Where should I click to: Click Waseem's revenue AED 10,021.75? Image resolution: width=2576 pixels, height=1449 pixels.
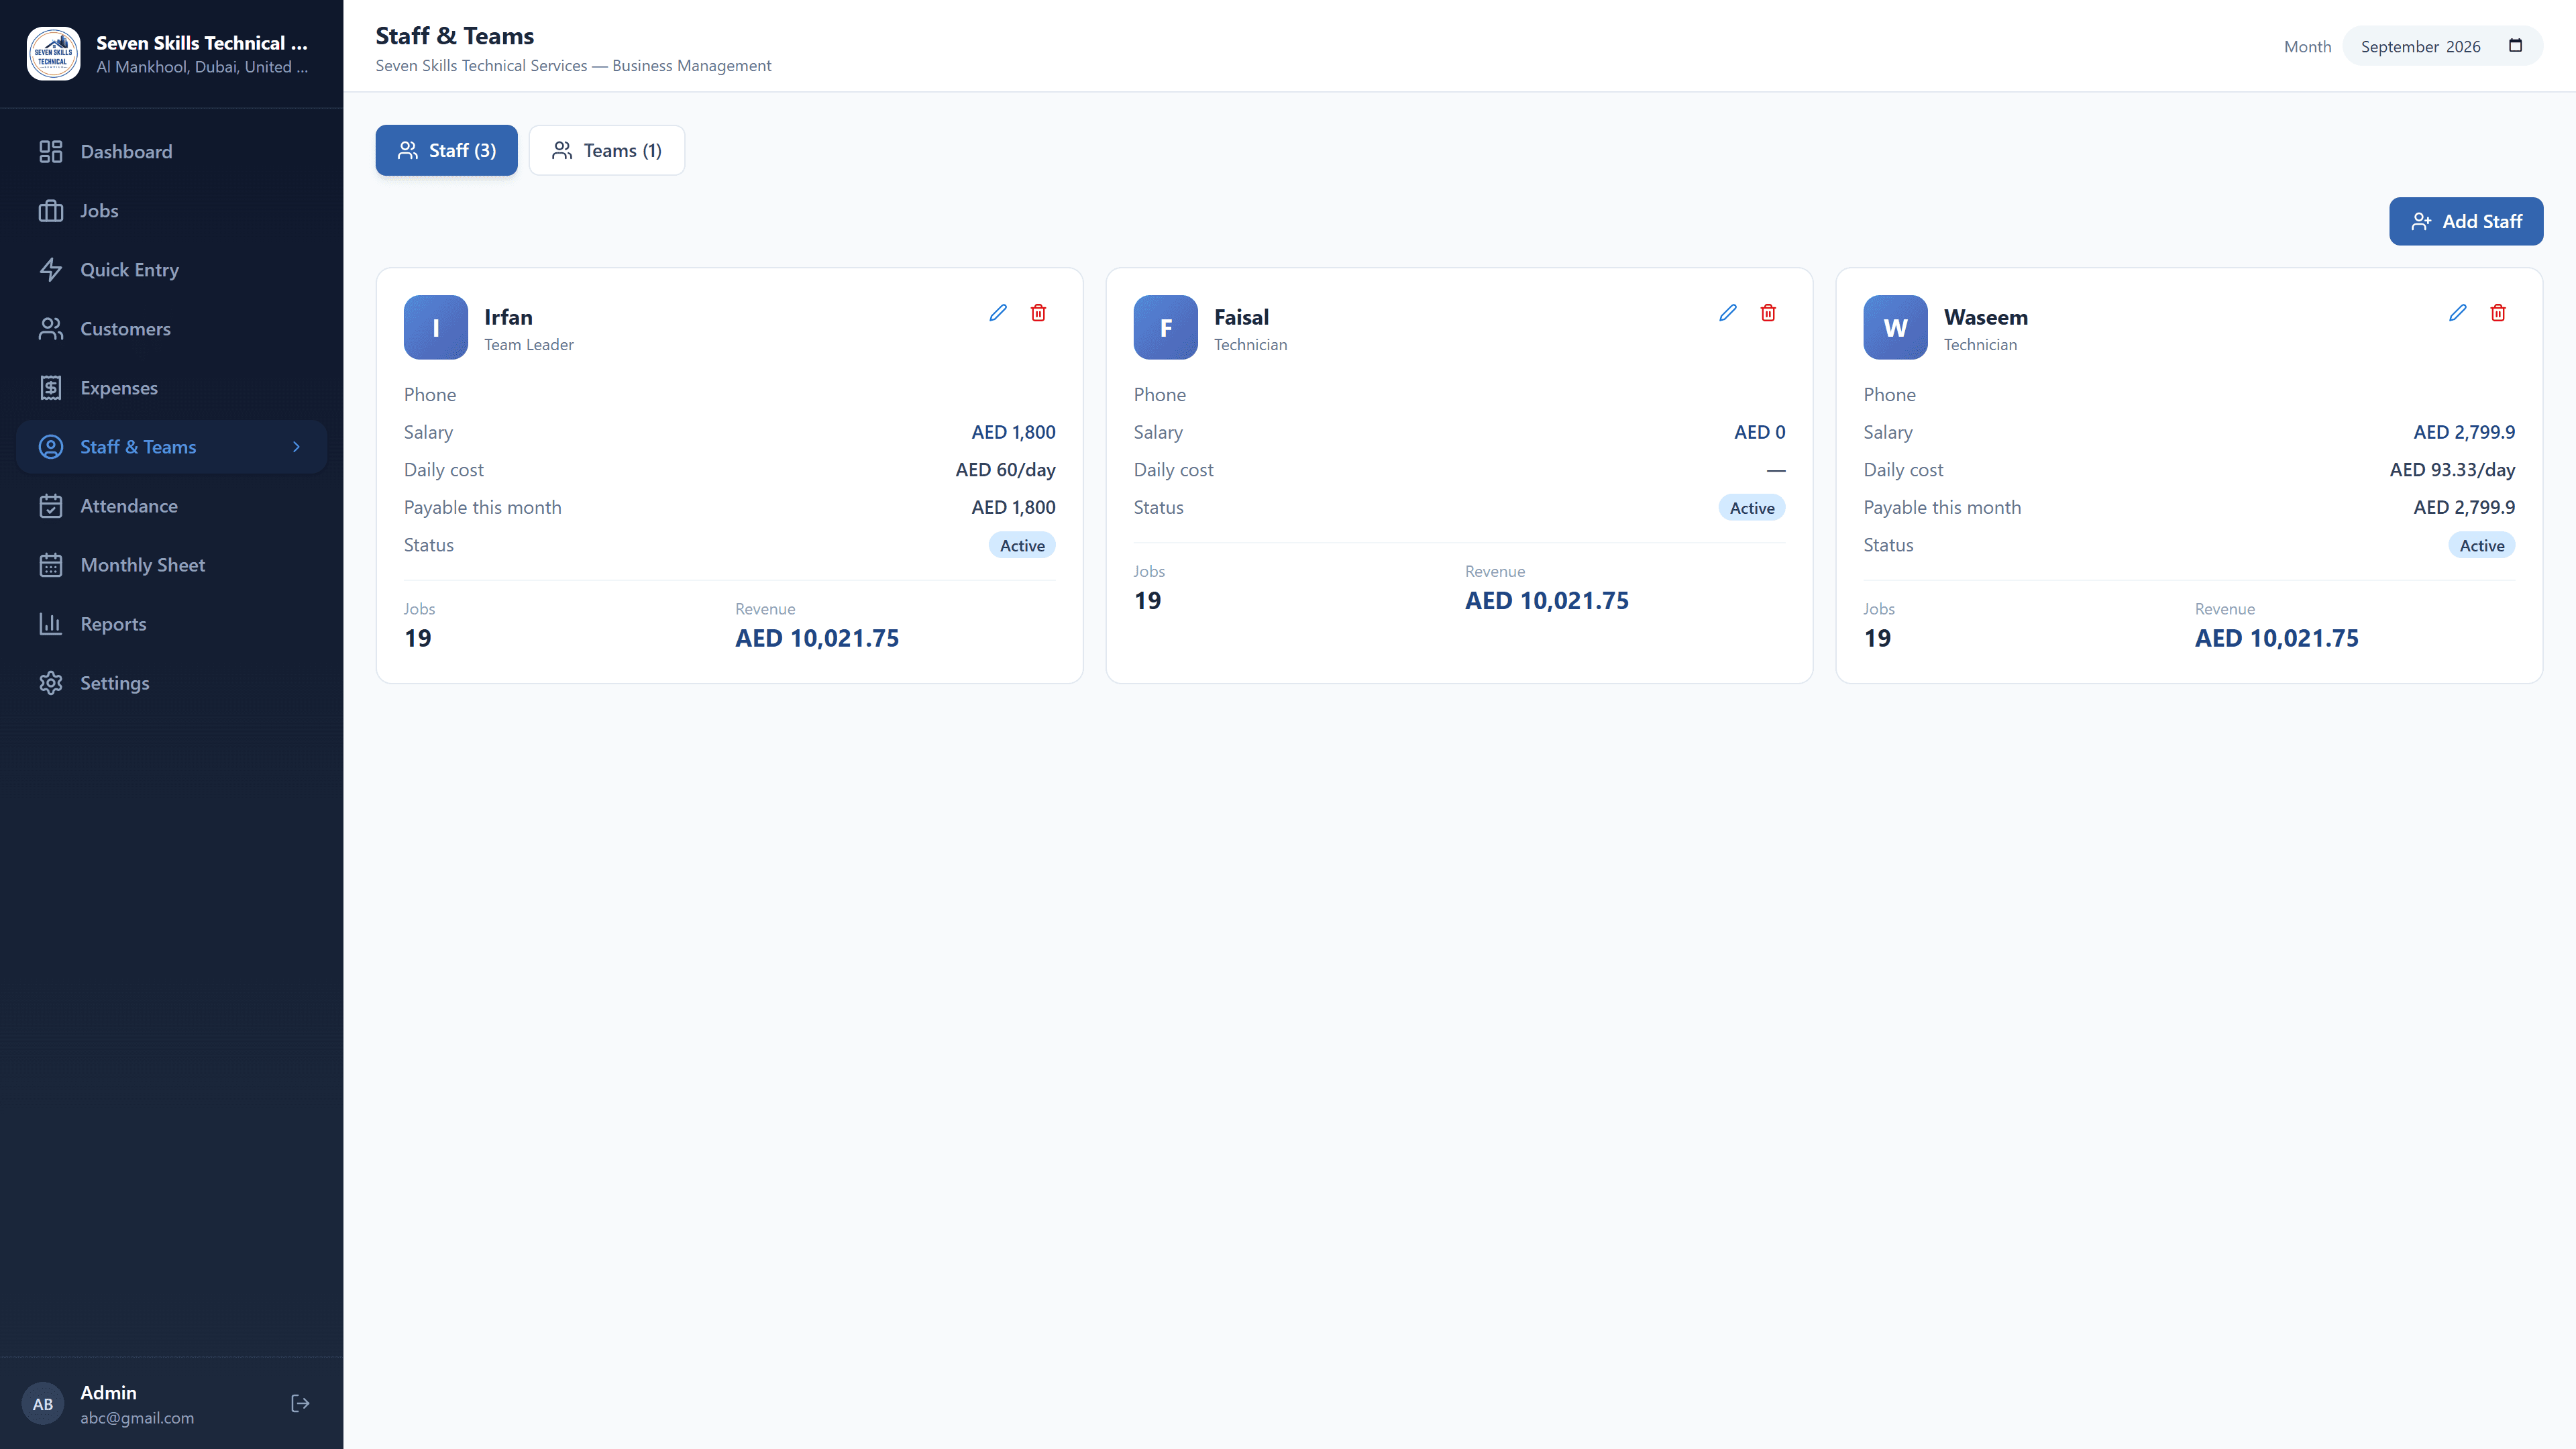pos(2277,638)
